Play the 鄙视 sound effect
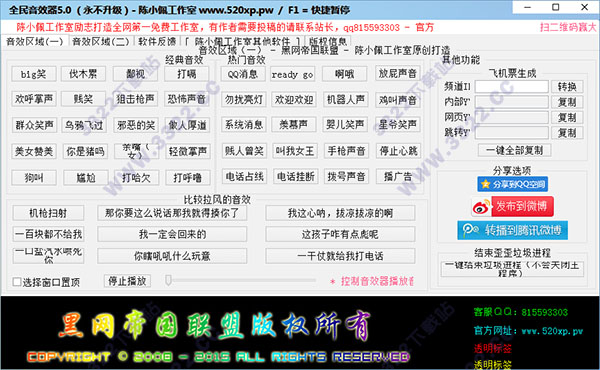This screenshot has width=600, height=370. [x=135, y=74]
